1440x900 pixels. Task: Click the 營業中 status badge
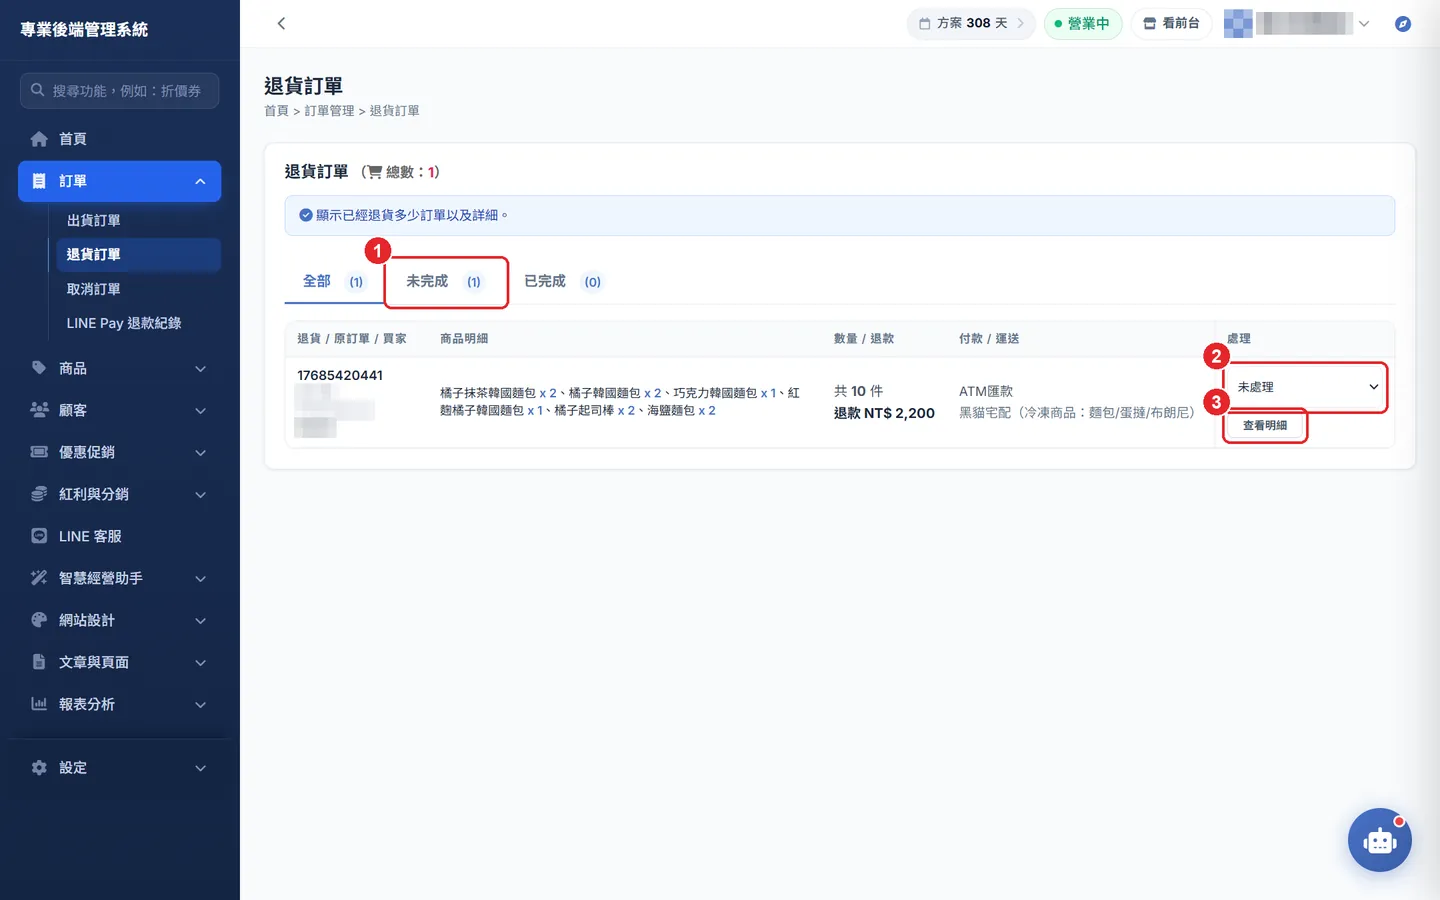1083,23
